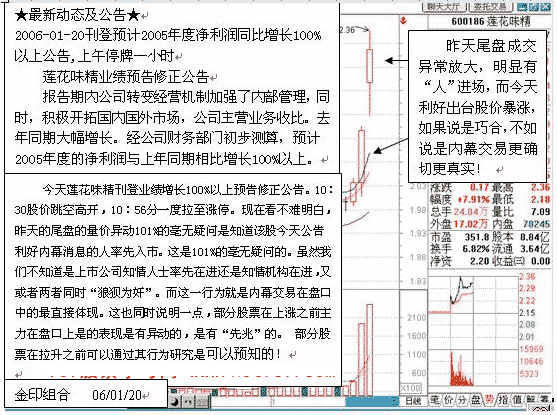Switch to the 盘 tab
This screenshot has height=415, width=557.
pos(476,400)
